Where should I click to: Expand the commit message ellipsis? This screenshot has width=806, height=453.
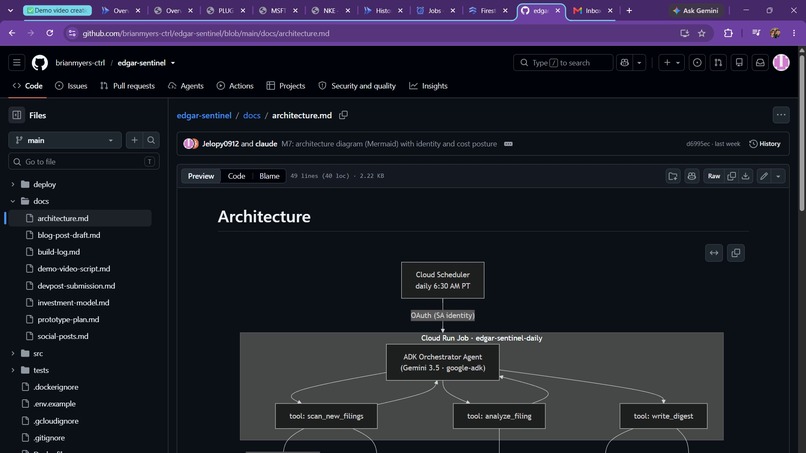pyautogui.click(x=508, y=144)
